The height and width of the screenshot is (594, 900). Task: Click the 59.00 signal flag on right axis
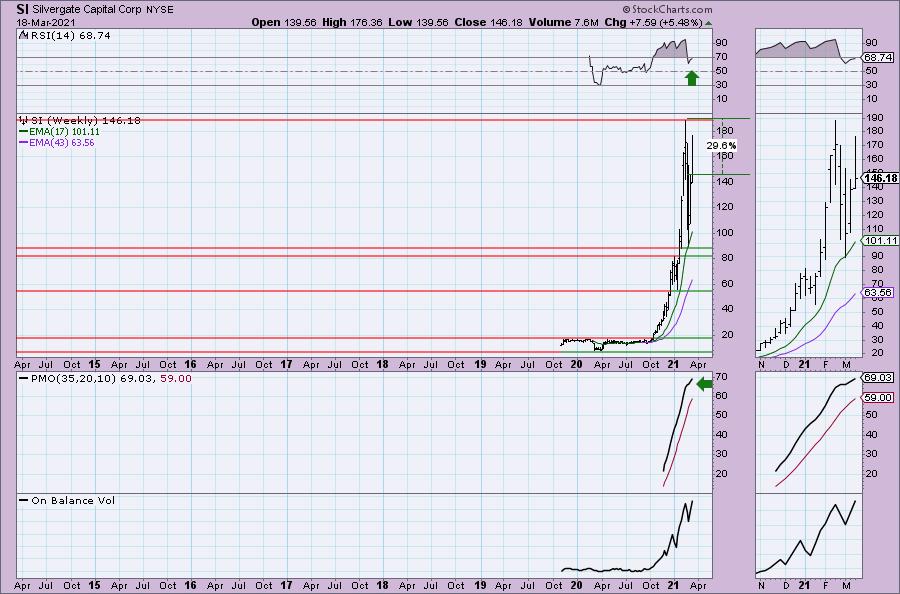(879, 397)
